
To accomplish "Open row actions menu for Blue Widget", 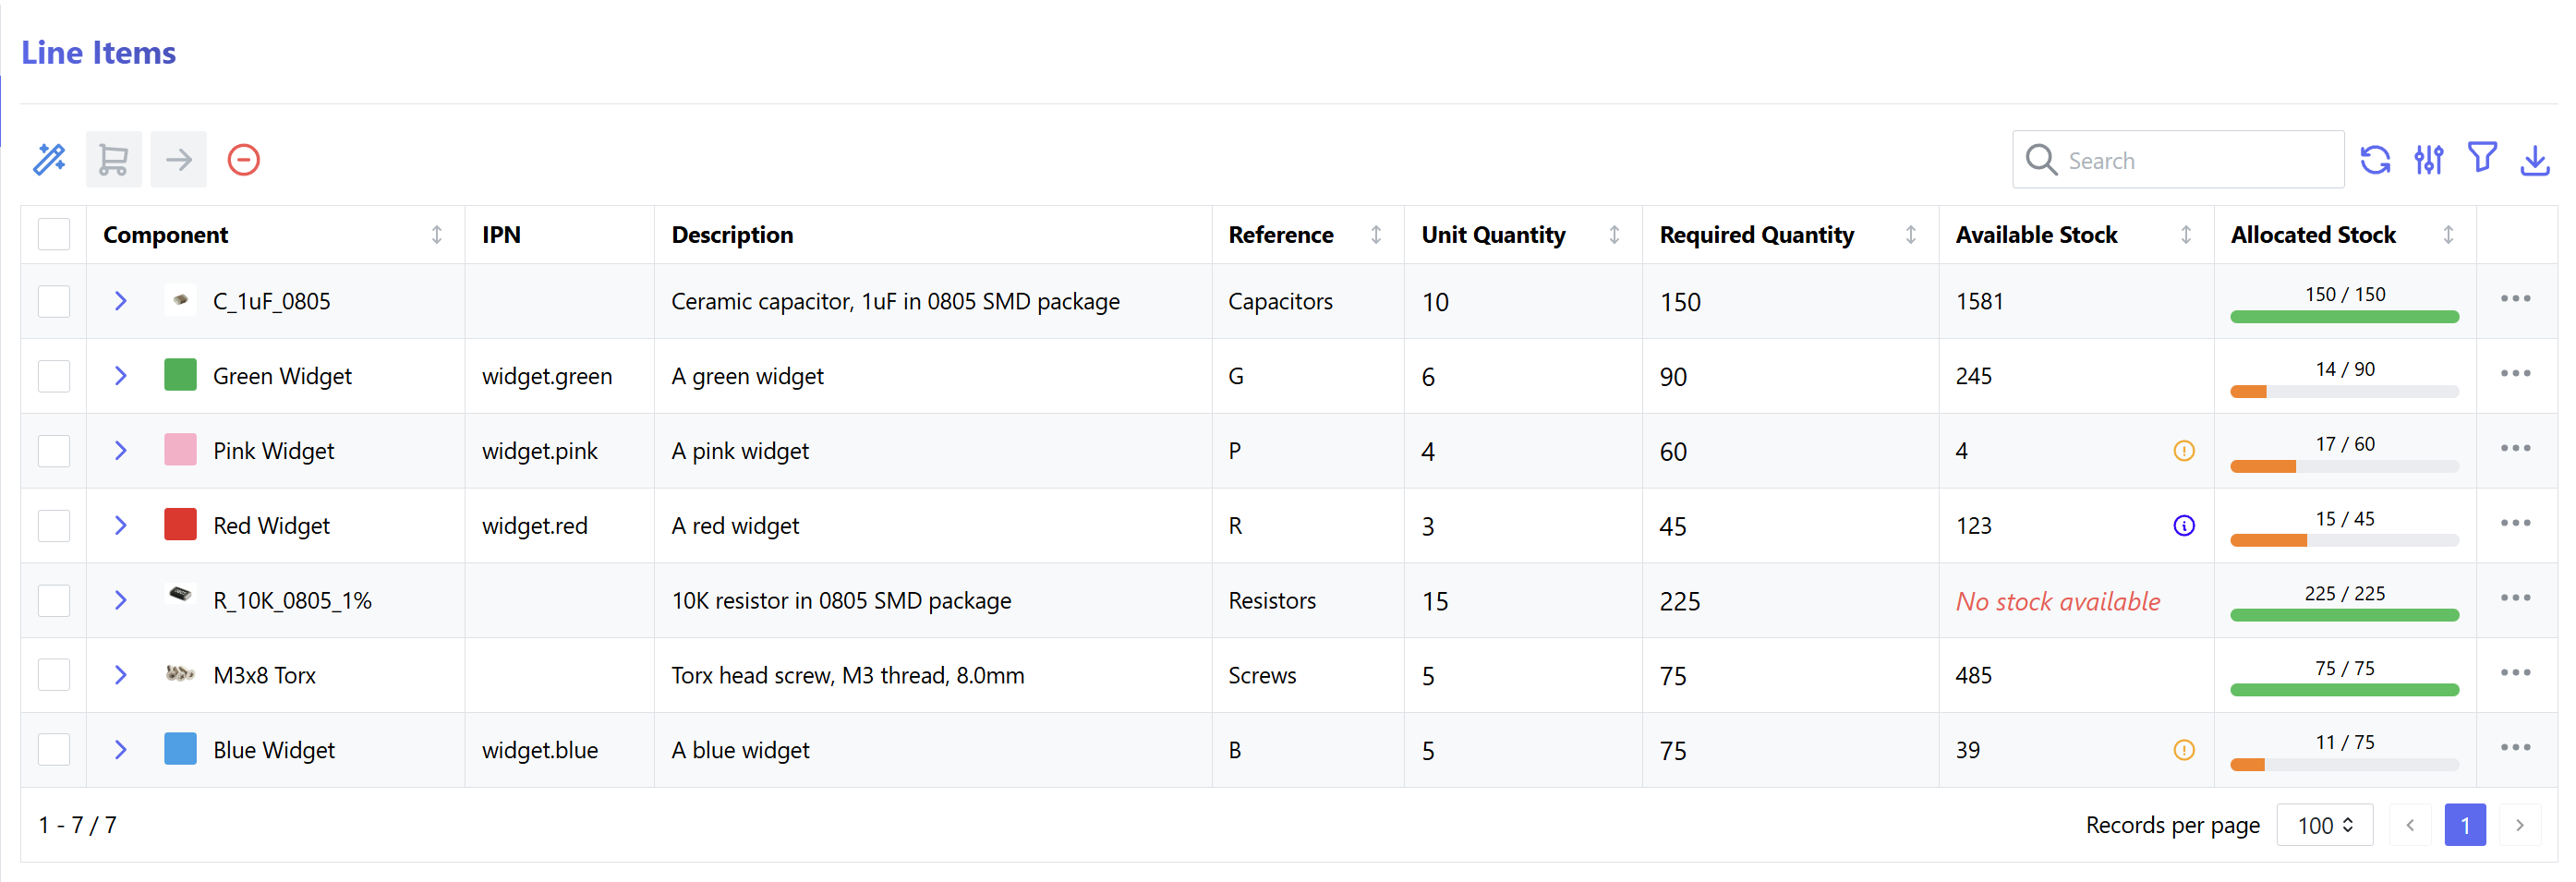I will [2515, 748].
